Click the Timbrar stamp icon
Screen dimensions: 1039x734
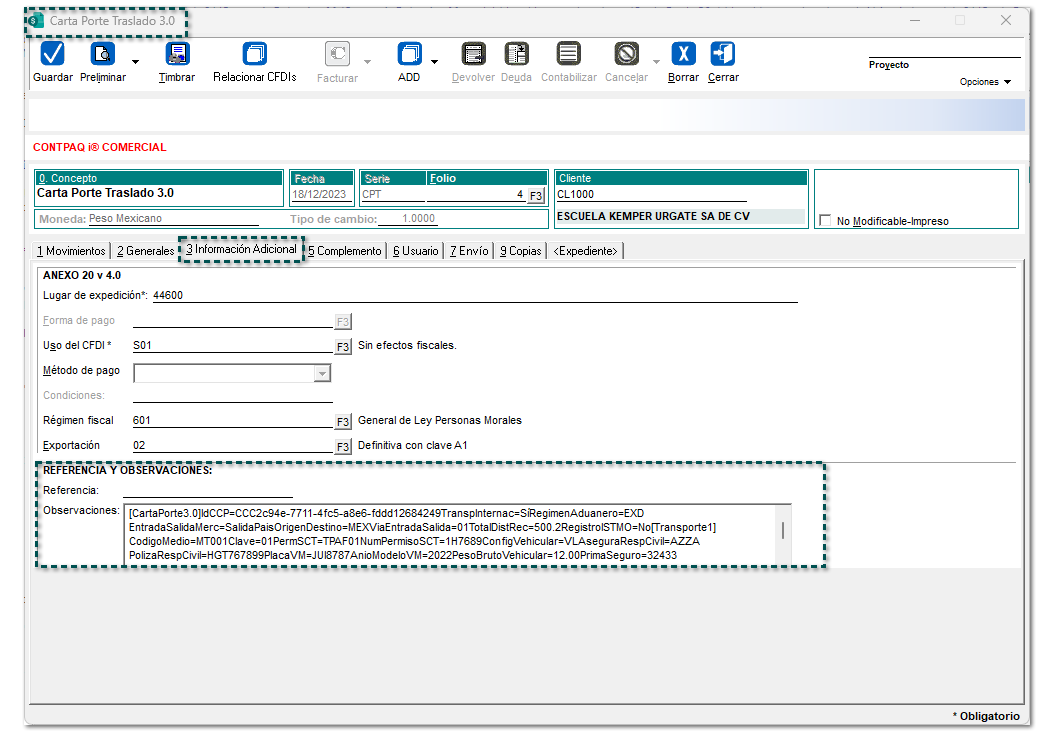pyautogui.click(x=177, y=55)
